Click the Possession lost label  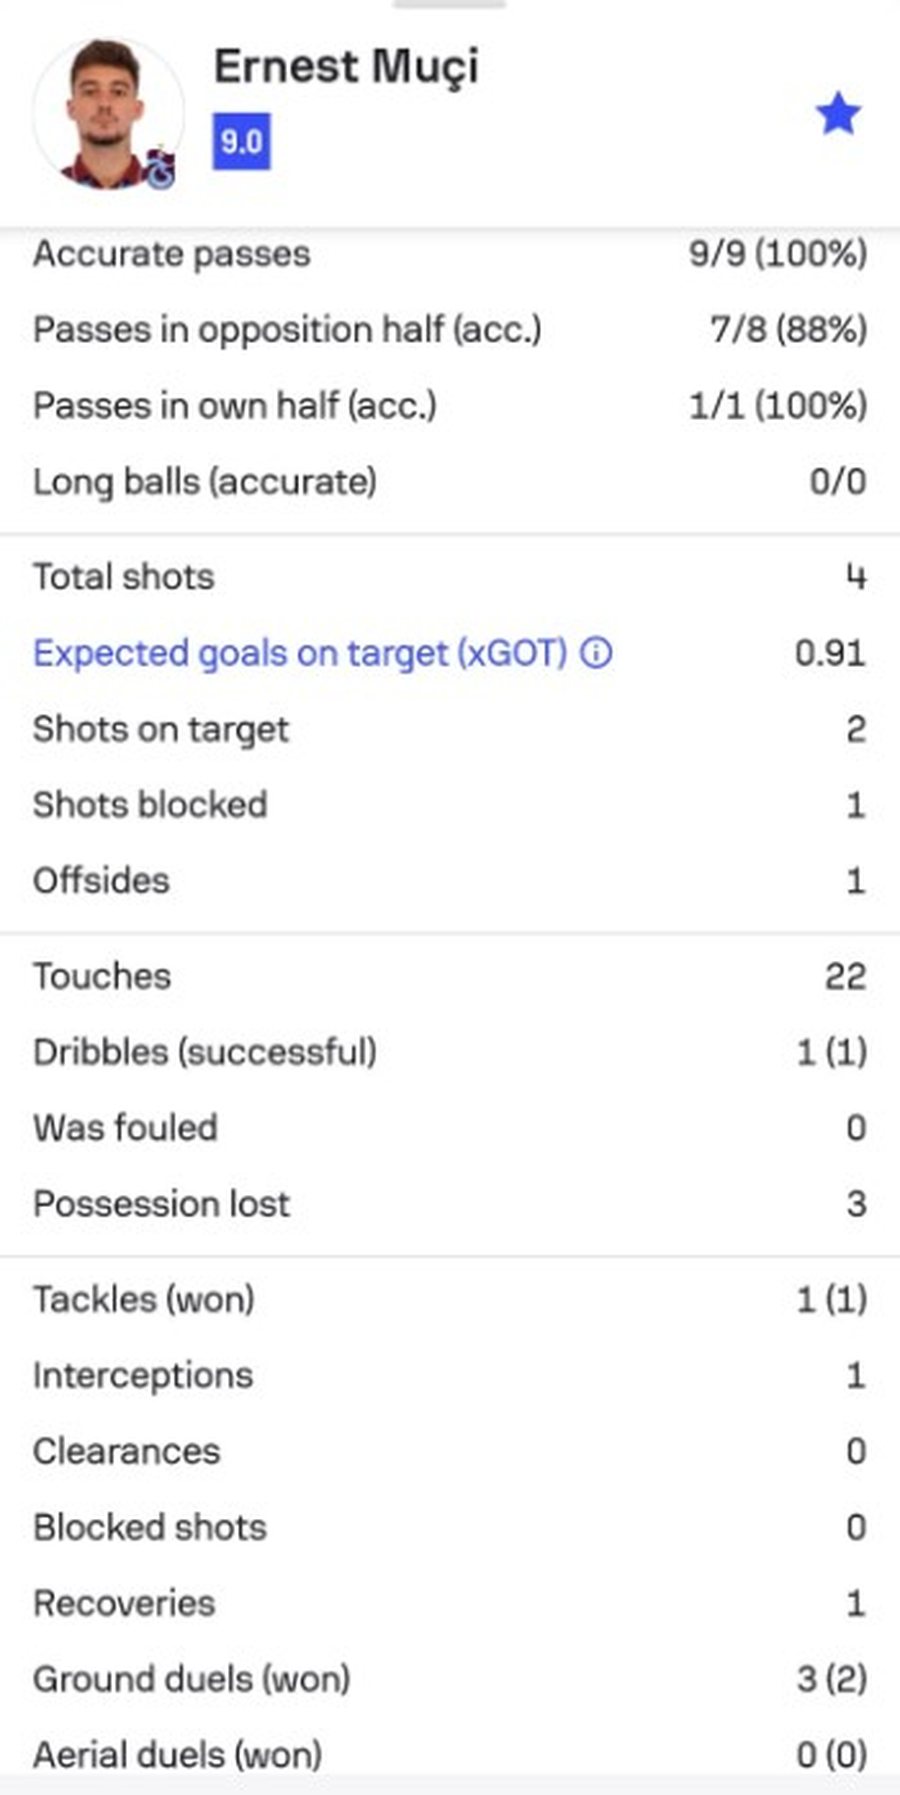161,1203
